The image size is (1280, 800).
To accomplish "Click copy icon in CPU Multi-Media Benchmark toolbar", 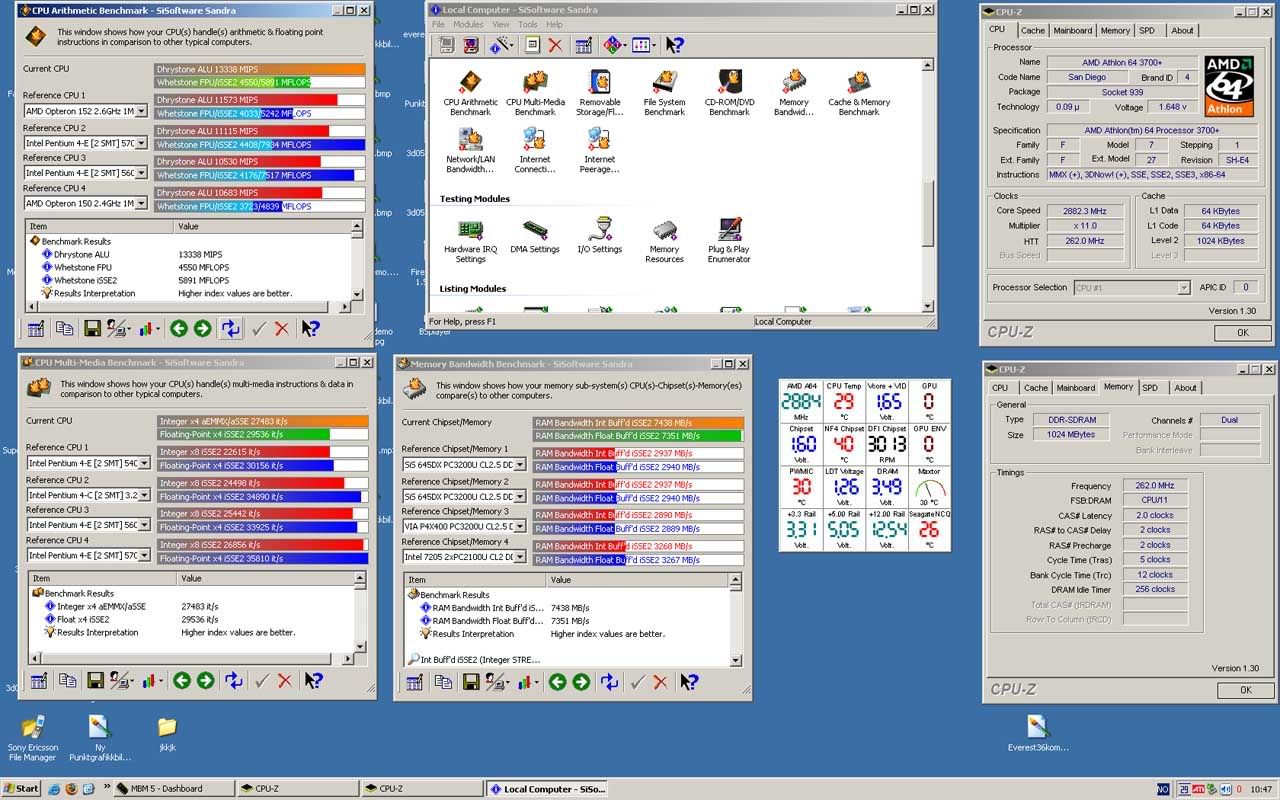I will click(67, 681).
